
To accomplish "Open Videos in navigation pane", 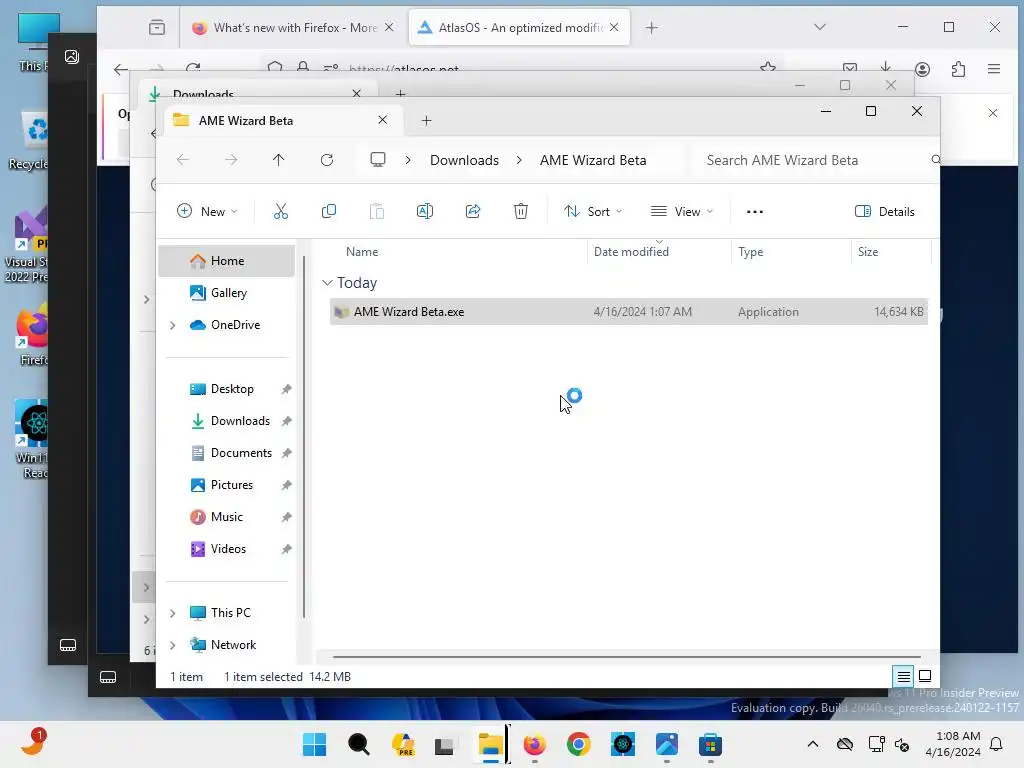I will click(227, 549).
